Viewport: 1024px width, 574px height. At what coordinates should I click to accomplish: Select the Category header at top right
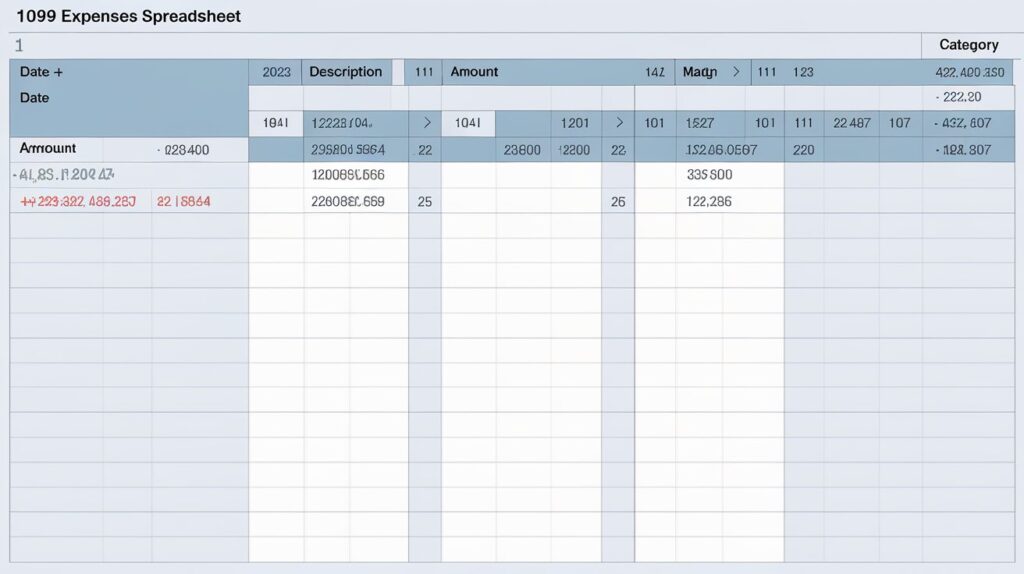[x=968, y=45]
